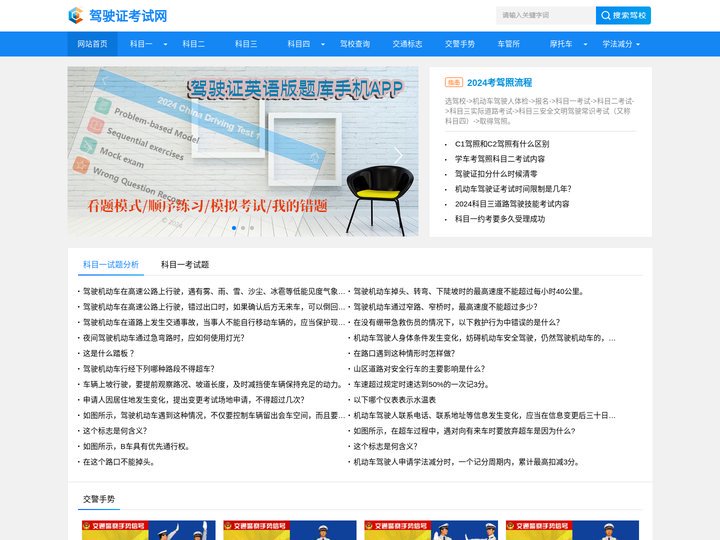Open the third 交通警察手势信号 thumbnail
This screenshot has height=540, width=720.
coord(431,530)
